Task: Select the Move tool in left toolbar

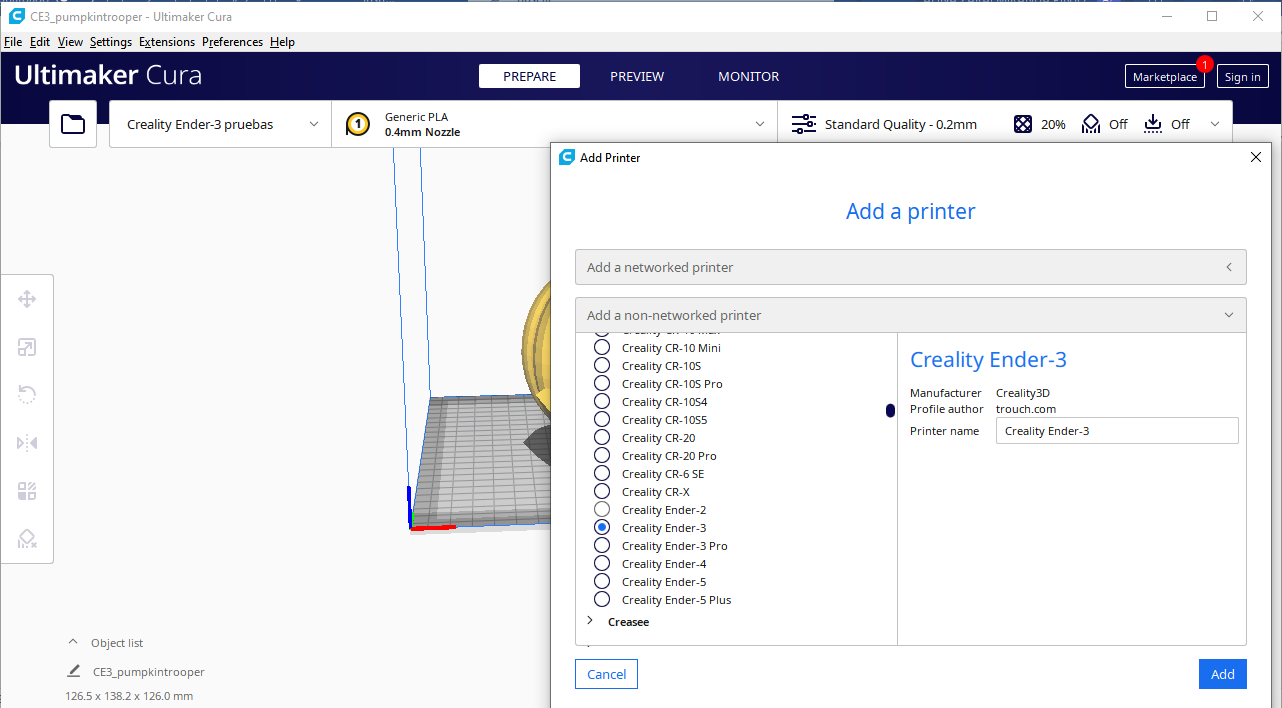Action: pyautogui.click(x=27, y=299)
